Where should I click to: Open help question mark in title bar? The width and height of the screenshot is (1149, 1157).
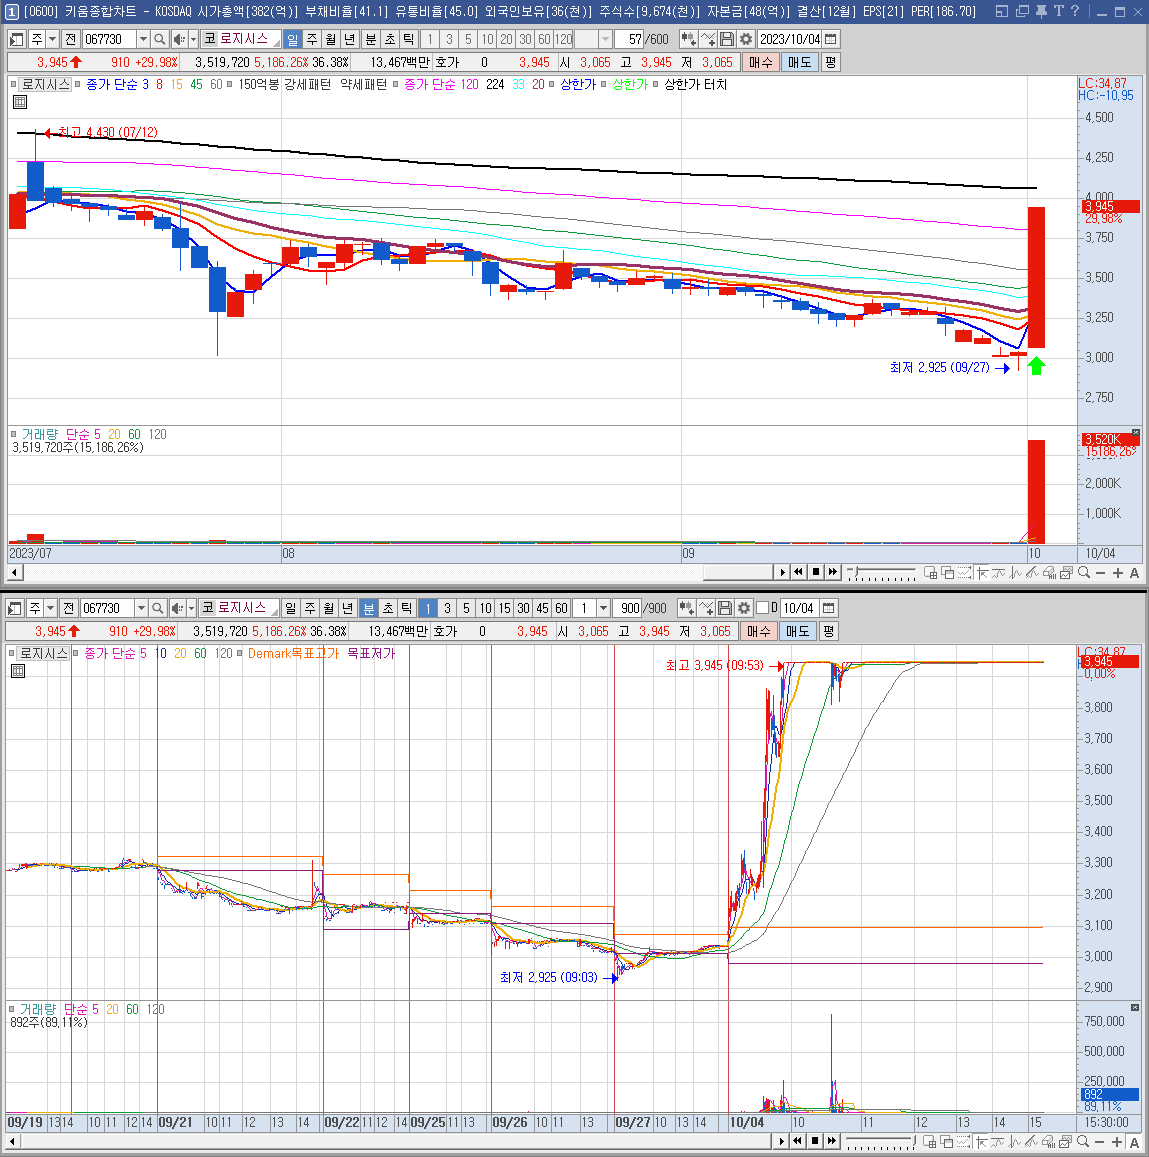point(1075,11)
